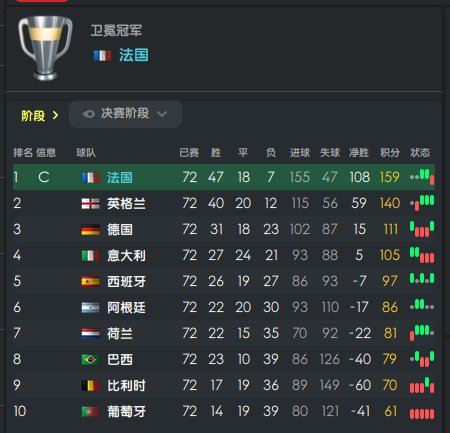This screenshot has height=433, width=450.
Task: Click the Portugal flag icon in row 10
Action: coord(91,411)
